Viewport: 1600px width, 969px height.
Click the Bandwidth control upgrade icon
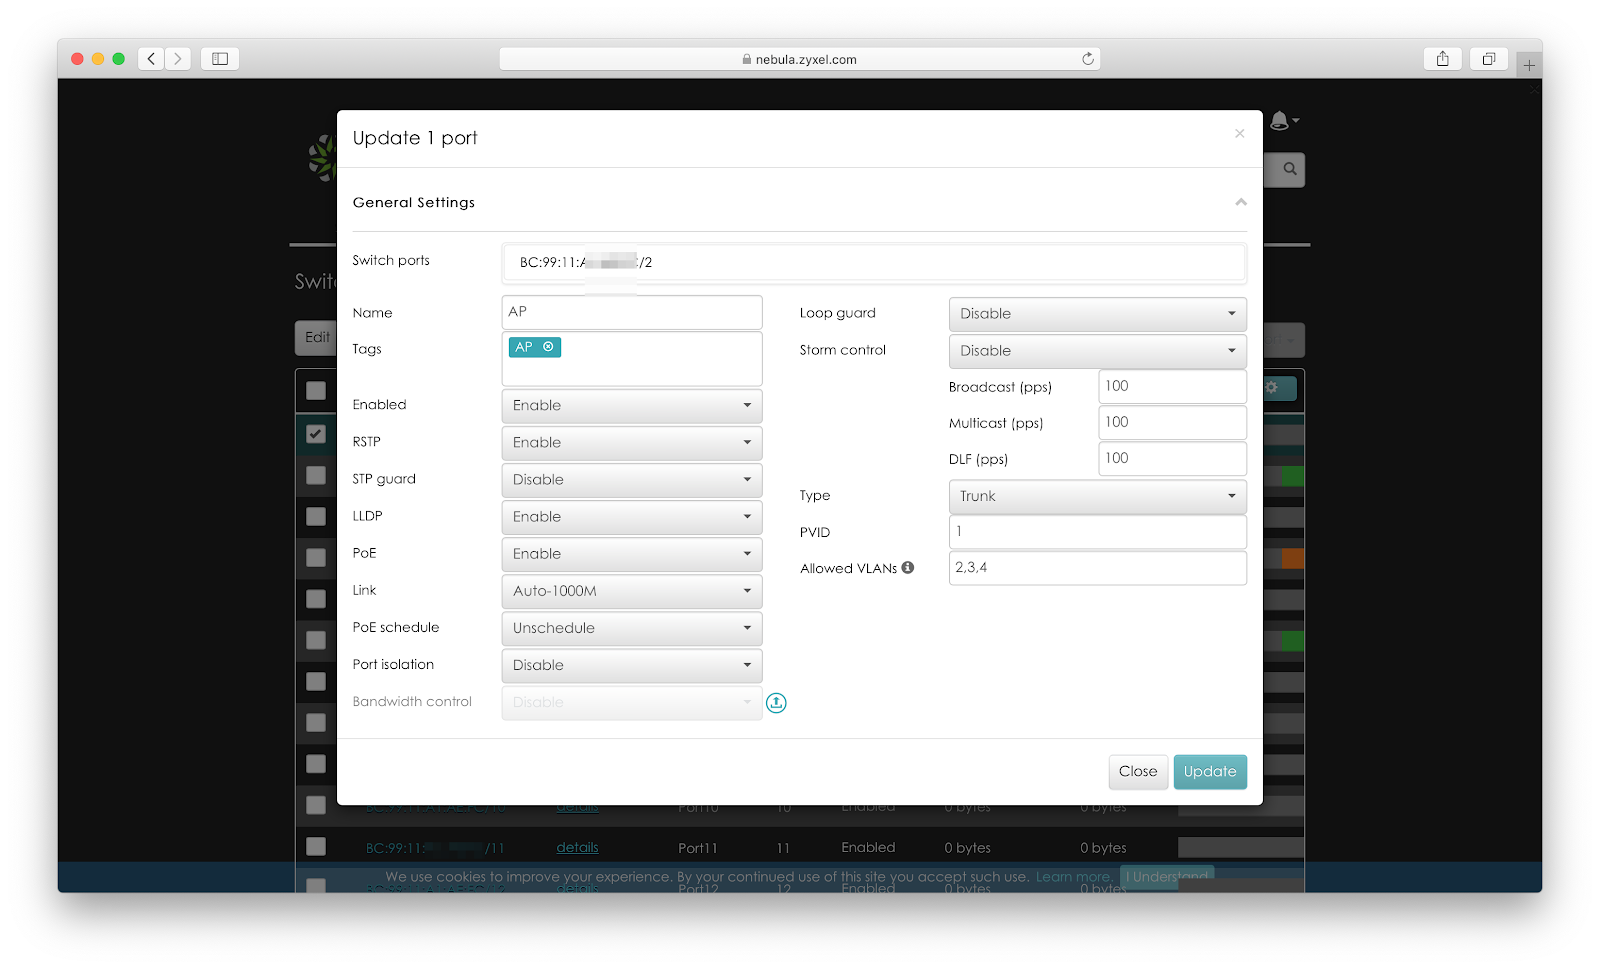click(x=776, y=703)
